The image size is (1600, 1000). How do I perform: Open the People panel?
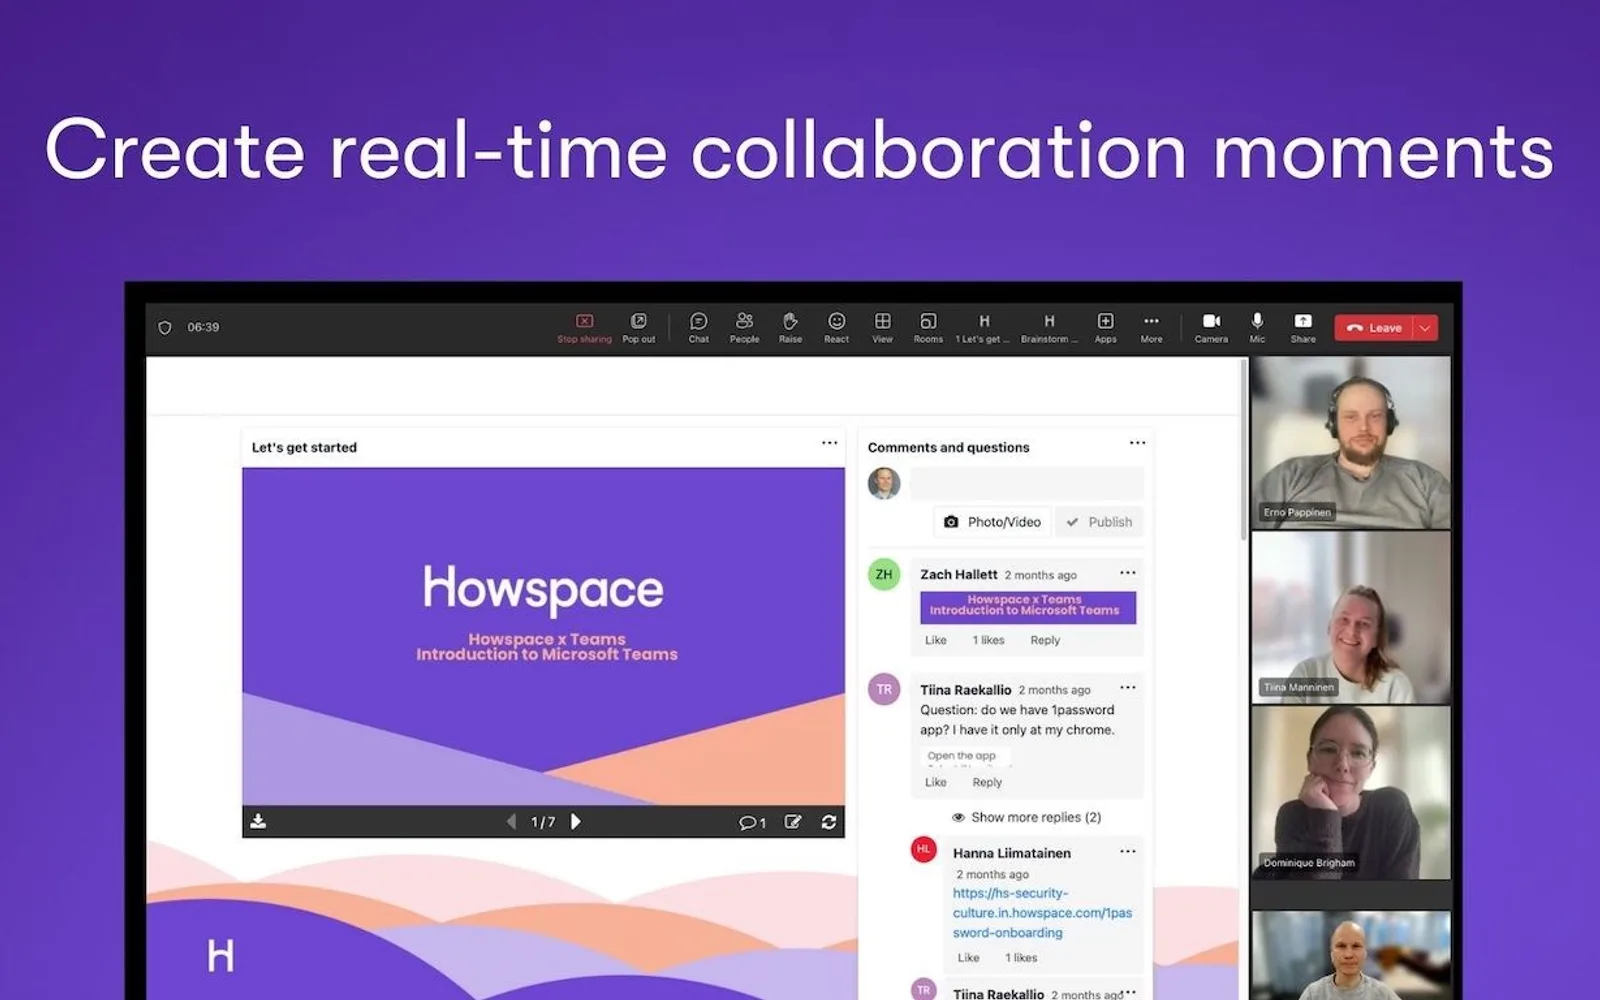[x=744, y=328]
